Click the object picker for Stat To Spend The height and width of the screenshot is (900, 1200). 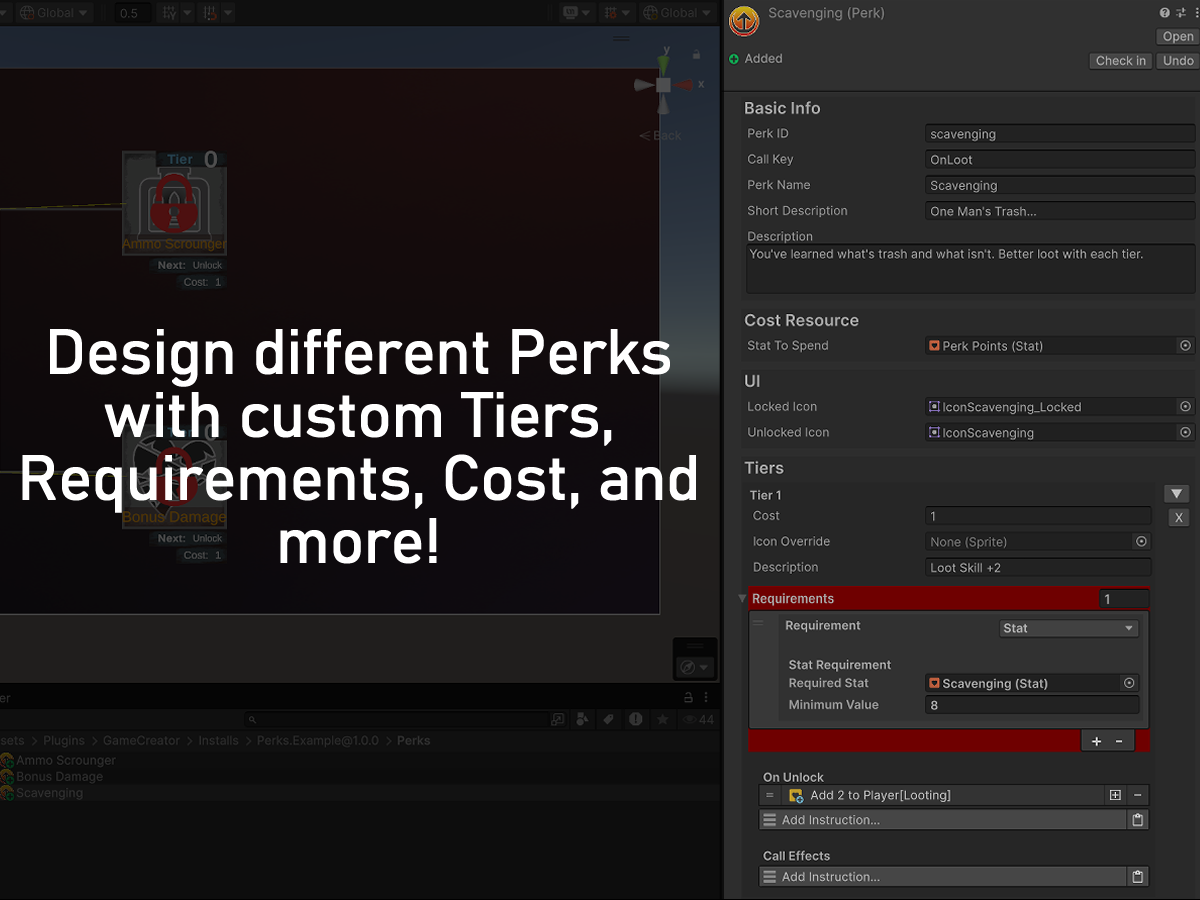tap(1185, 346)
